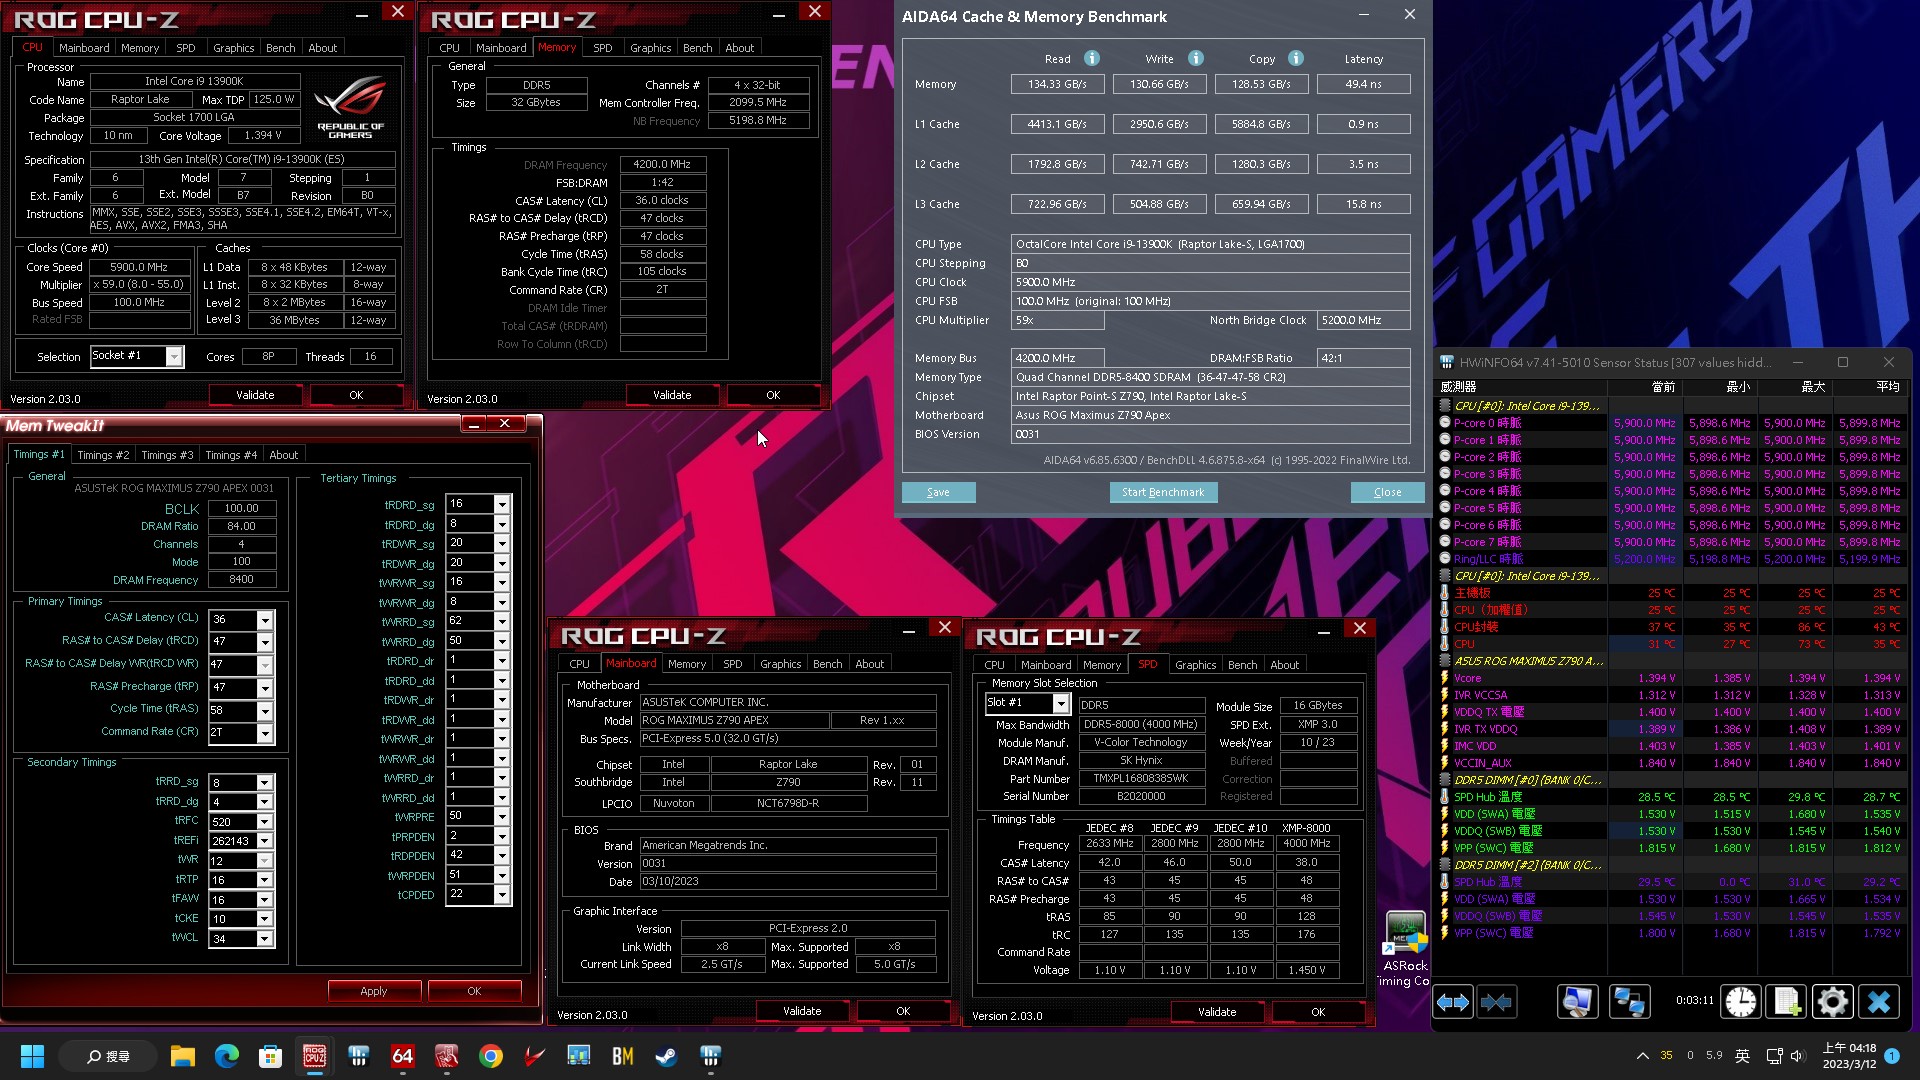Click Close button in AIDA64 benchmark
This screenshot has height=1080, width=1920.
pyautogui.click(x=1387, y=492)
